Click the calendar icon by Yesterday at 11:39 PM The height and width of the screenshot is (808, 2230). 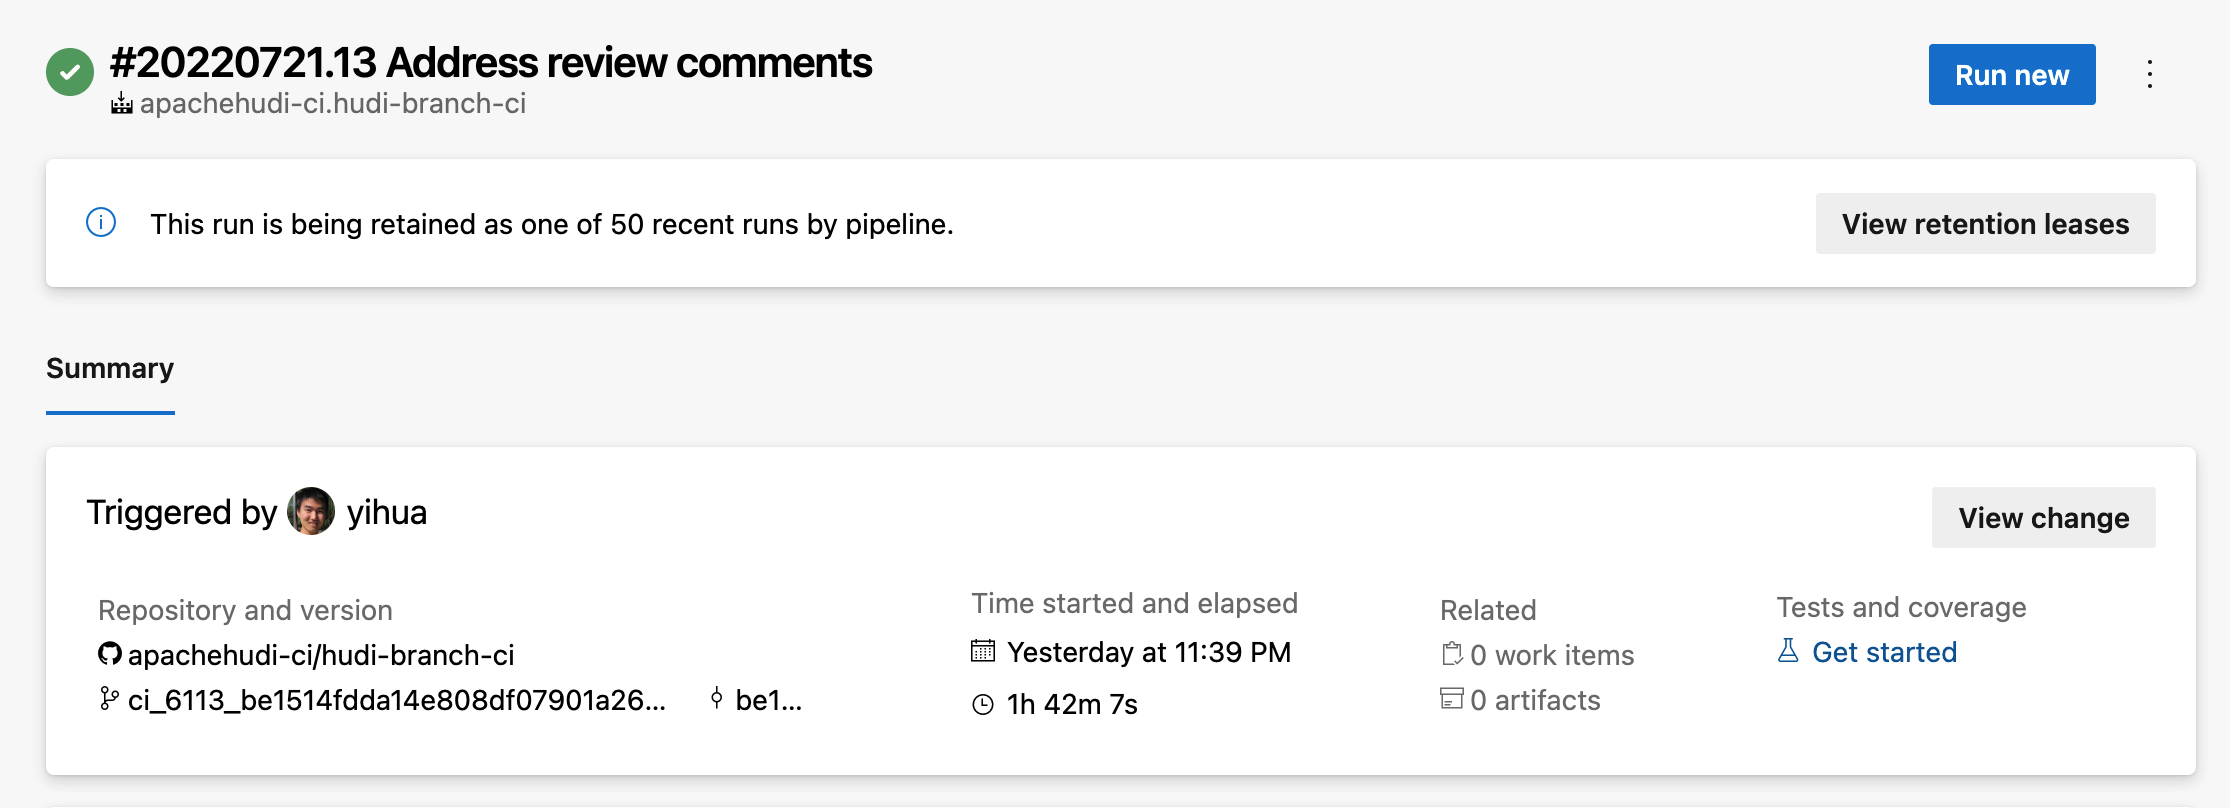click(983, 651)
